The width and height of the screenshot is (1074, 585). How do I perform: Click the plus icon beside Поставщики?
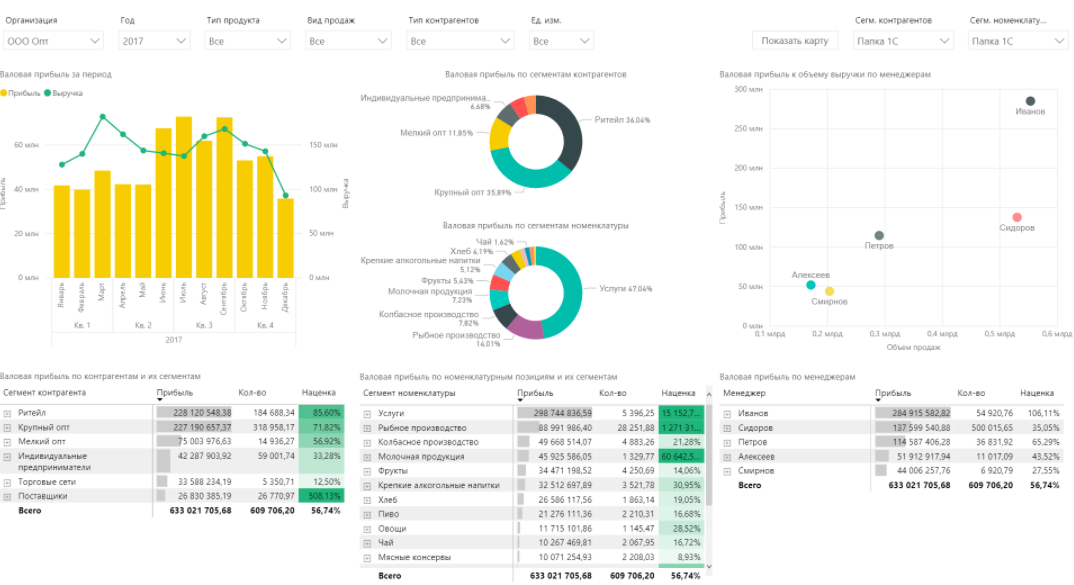(8, 495)
